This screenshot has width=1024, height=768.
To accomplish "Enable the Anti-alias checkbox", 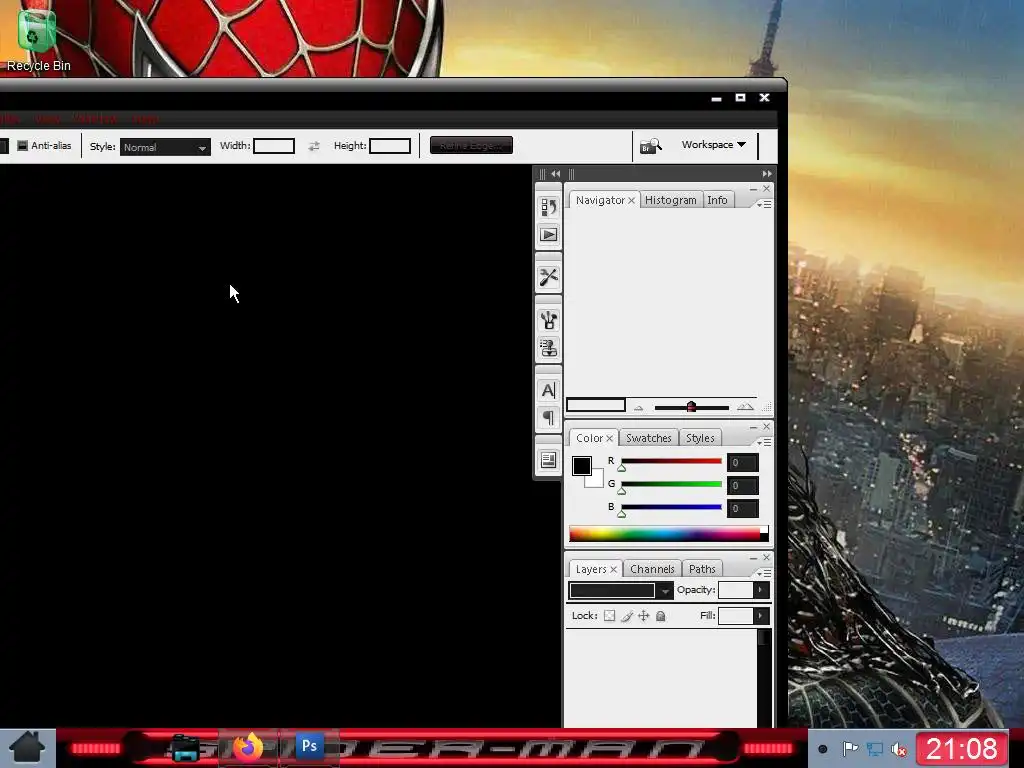I will 22,146.
